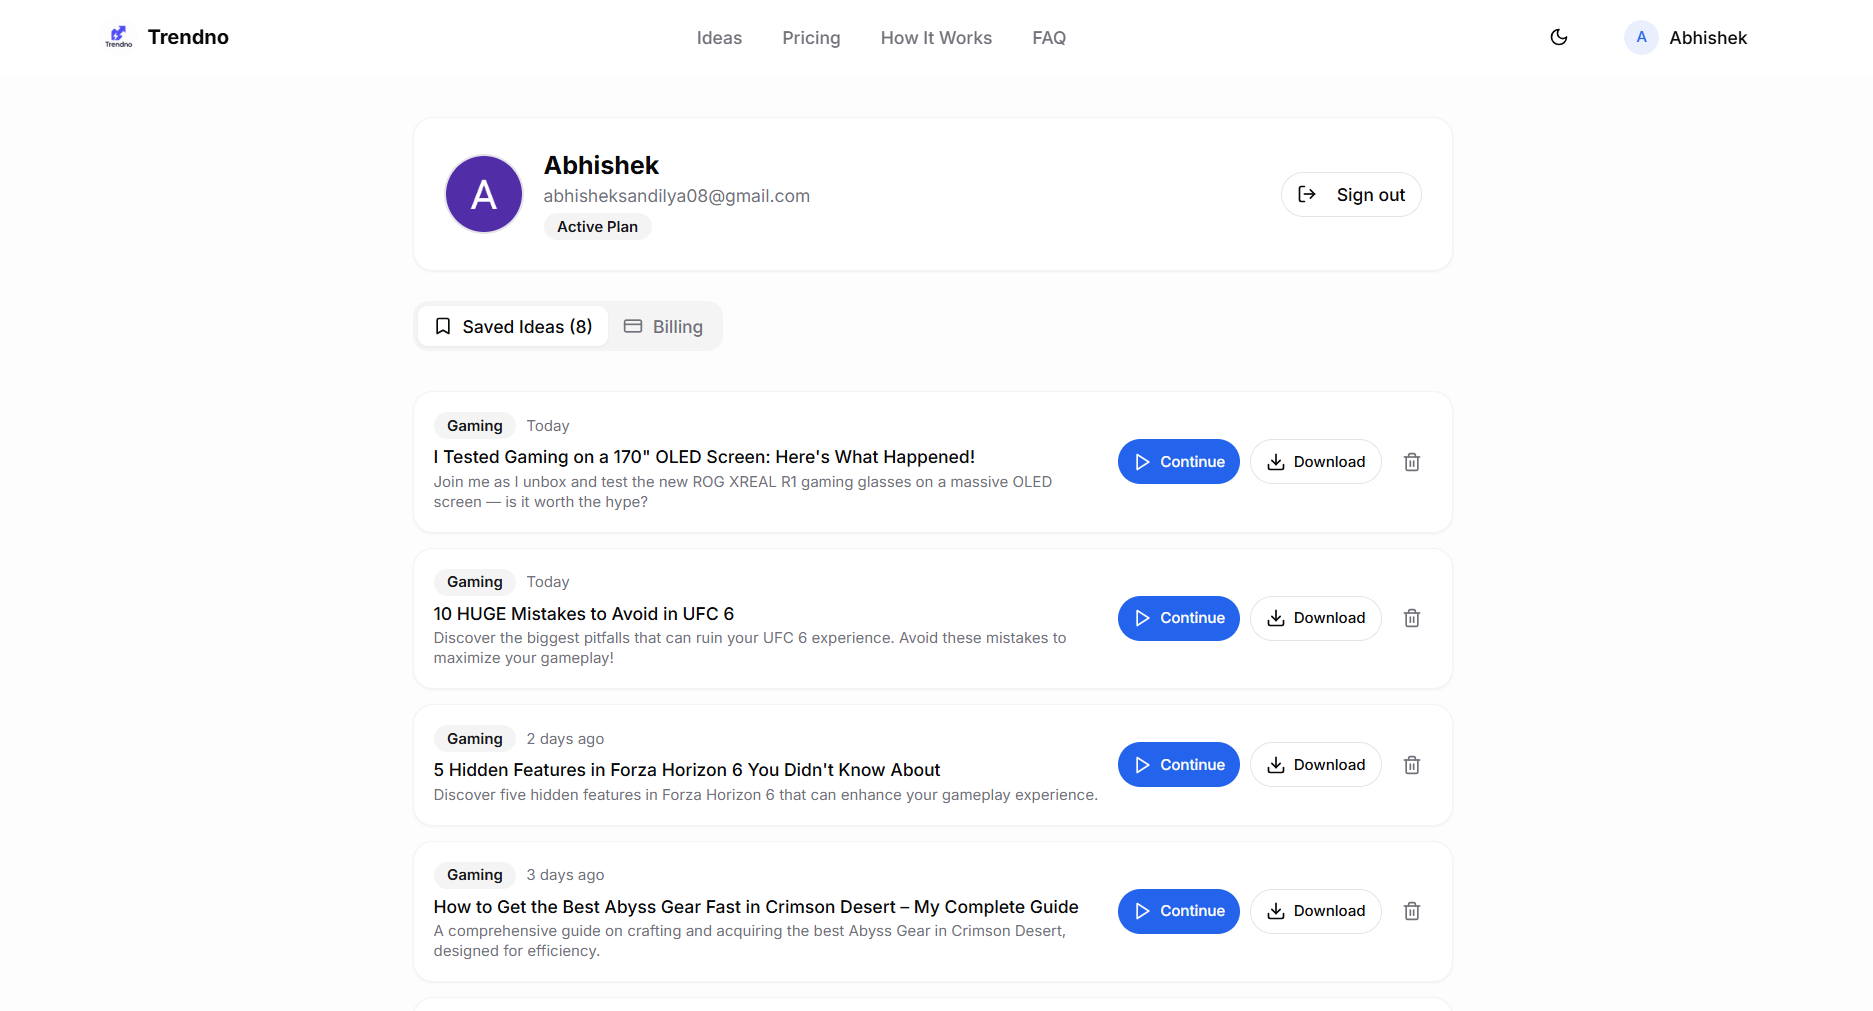
Task: Open the Billing tab
Action: click(663, 327)
